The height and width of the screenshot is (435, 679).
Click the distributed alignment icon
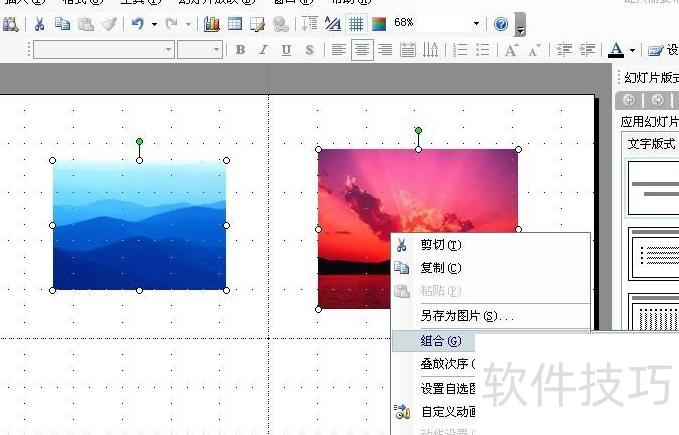pos(407,50)
